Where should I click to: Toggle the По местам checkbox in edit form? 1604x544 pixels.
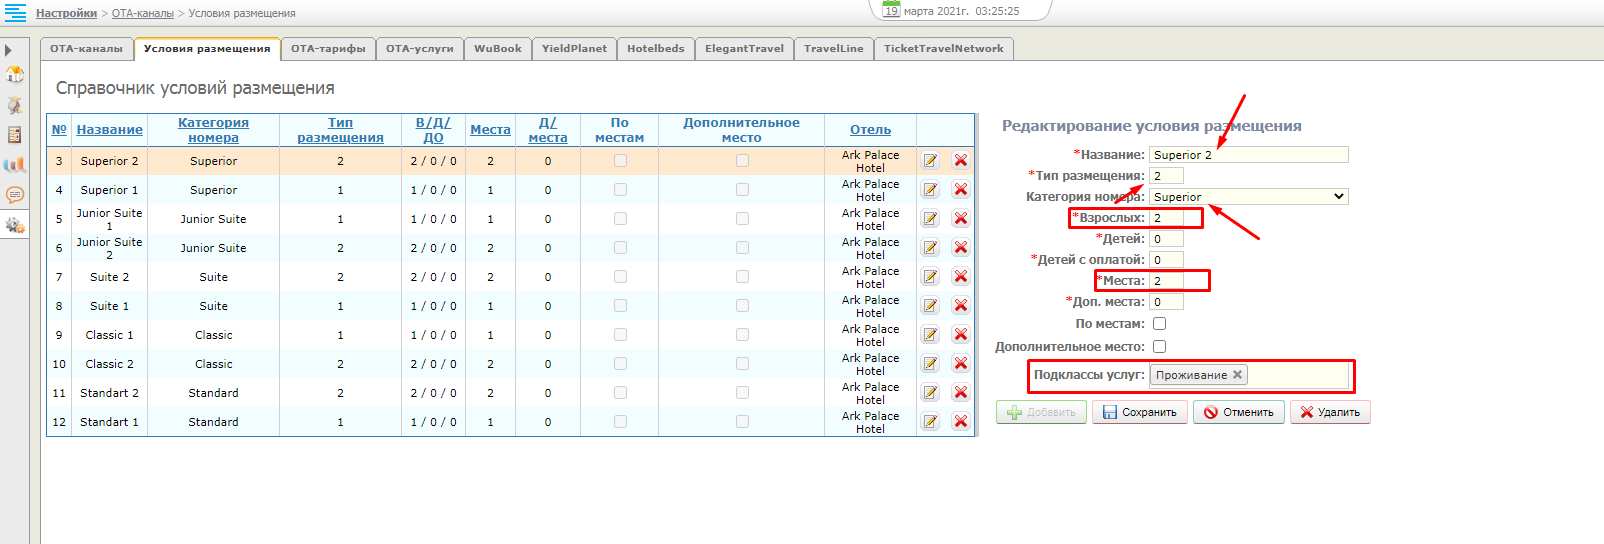coord(1159,324)
